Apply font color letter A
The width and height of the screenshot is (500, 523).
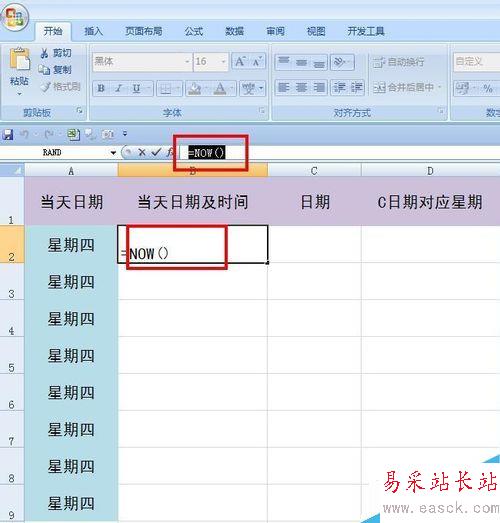coord(220,89)
